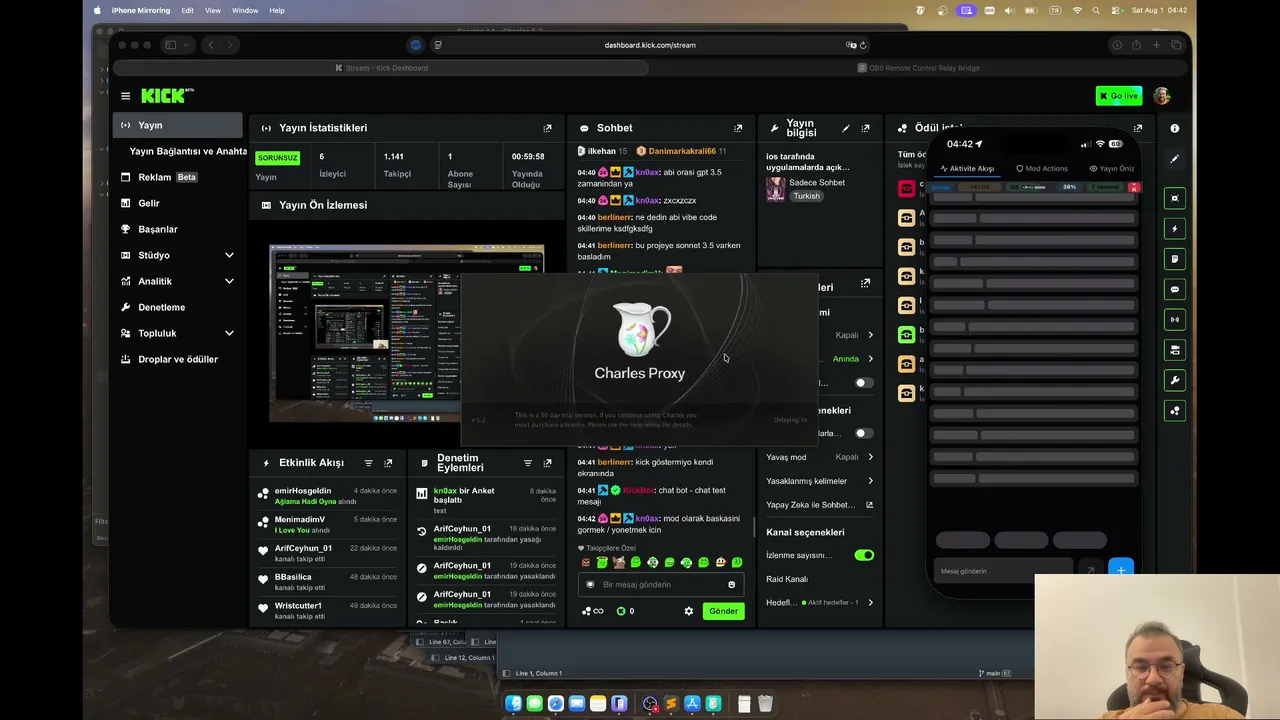Click the green Go live button
This screenshot has width=1280, height=720.
click(x=1119, y=96)
